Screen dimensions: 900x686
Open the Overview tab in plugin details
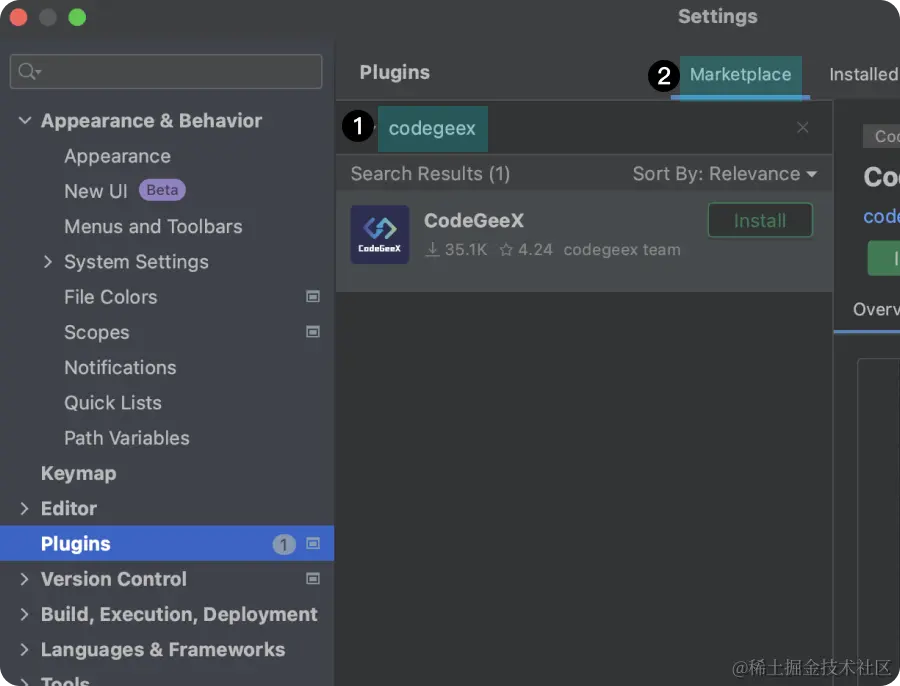click(x=876, y=309)
